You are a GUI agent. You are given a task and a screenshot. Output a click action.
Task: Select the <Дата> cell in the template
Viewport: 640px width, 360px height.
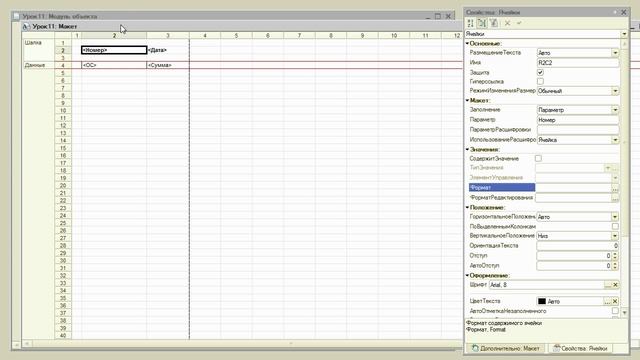[x=168, y=50]
